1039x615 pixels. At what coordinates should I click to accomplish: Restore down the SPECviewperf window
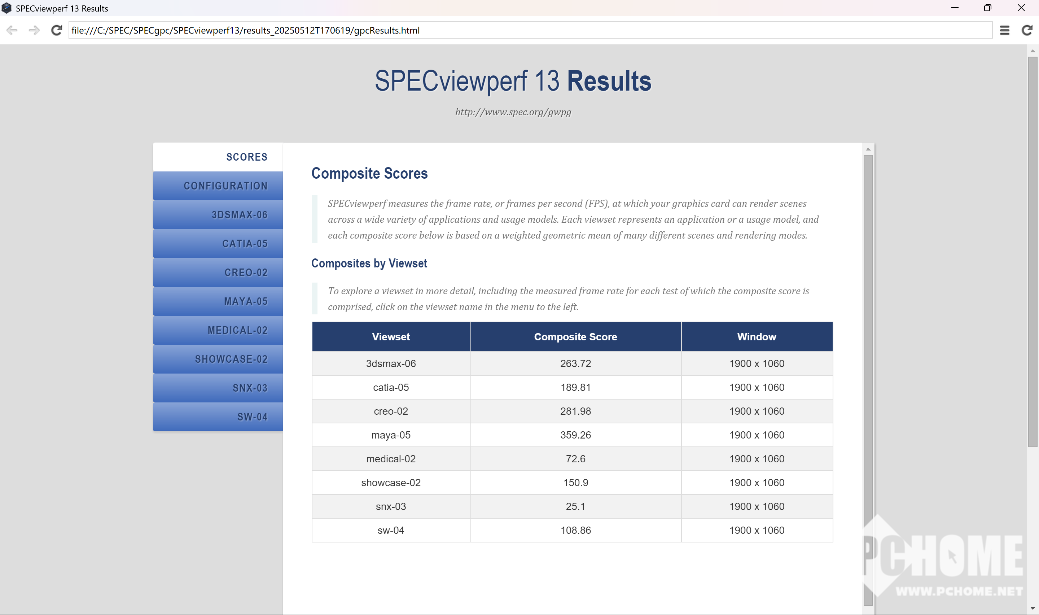[x=987, y=8]
